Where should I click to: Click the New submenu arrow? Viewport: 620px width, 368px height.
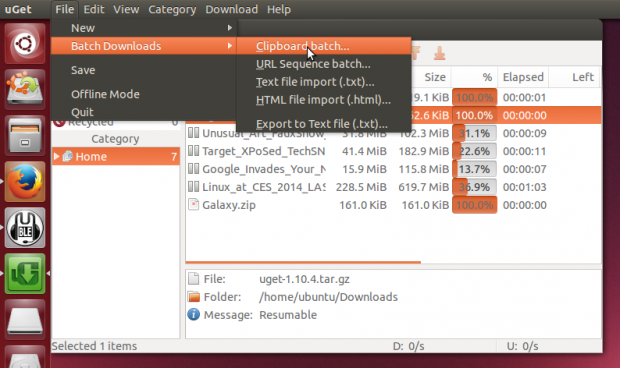(229, 28)
